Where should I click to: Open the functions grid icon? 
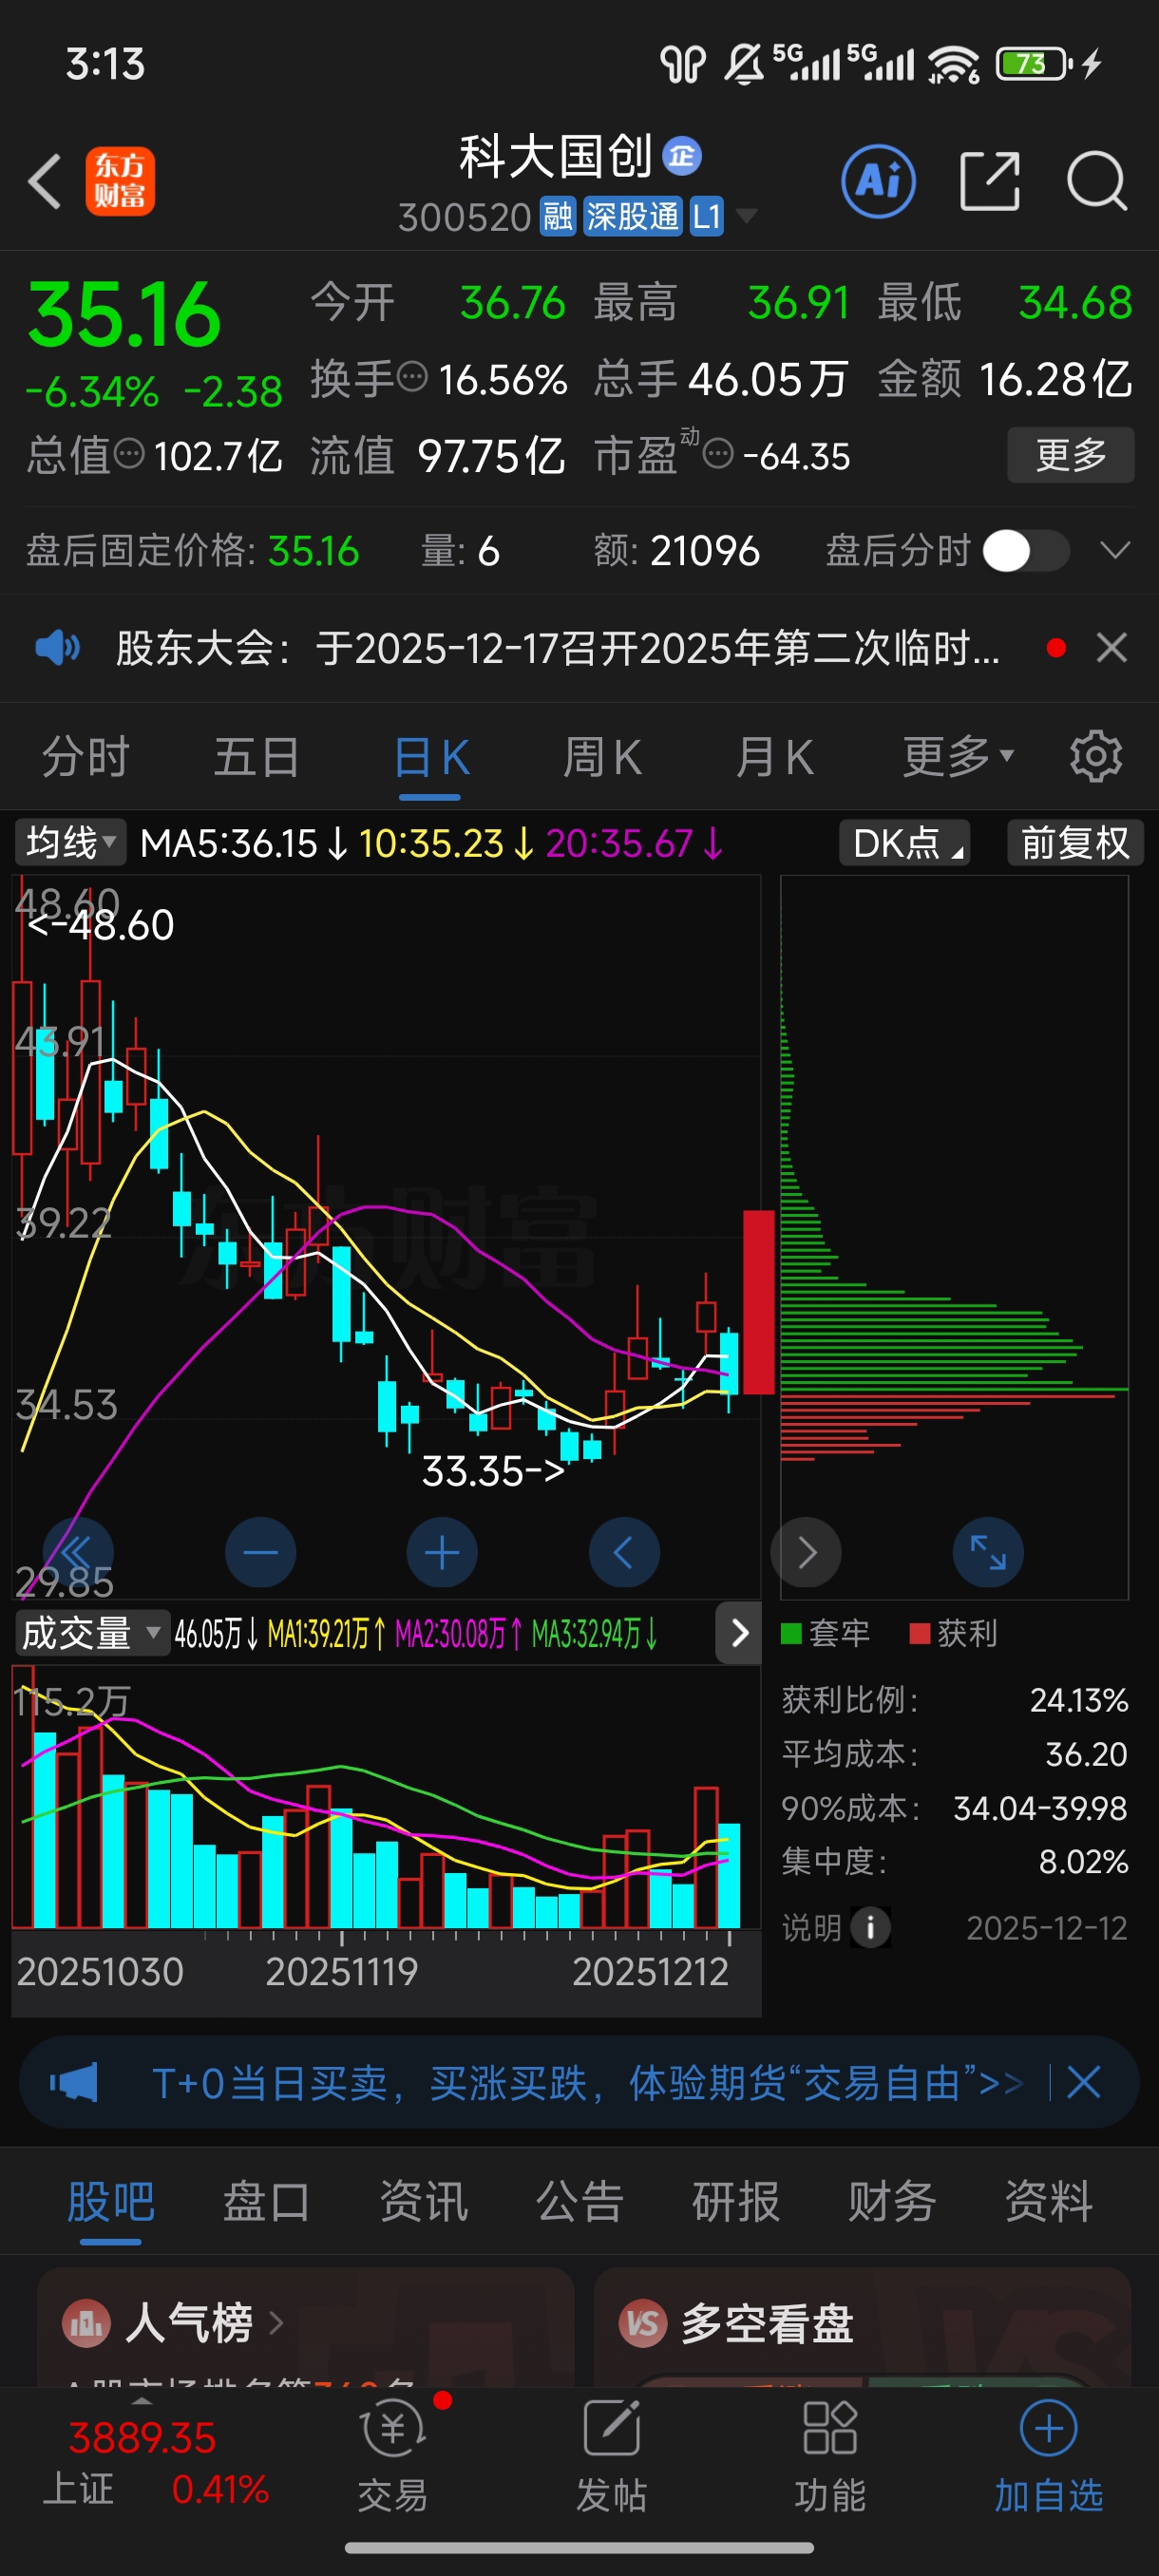pos(830,2429)
